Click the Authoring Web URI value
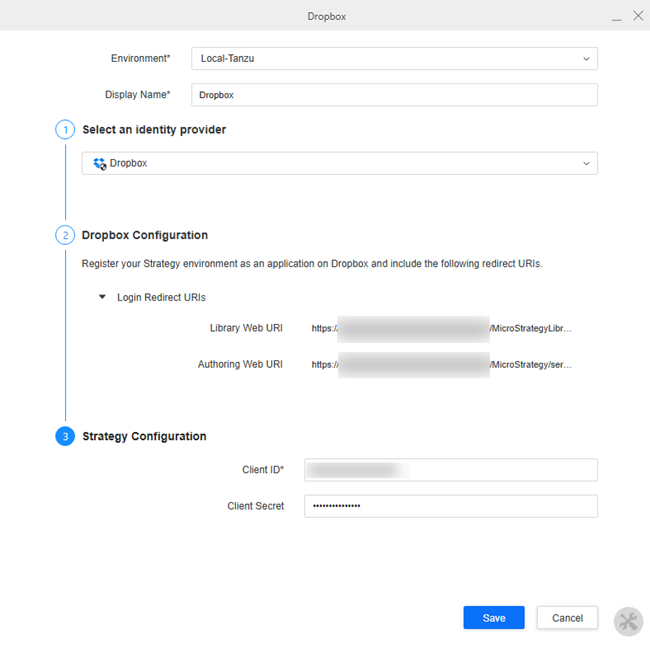This screenshot has height=648, width=650. coord(441,365)
